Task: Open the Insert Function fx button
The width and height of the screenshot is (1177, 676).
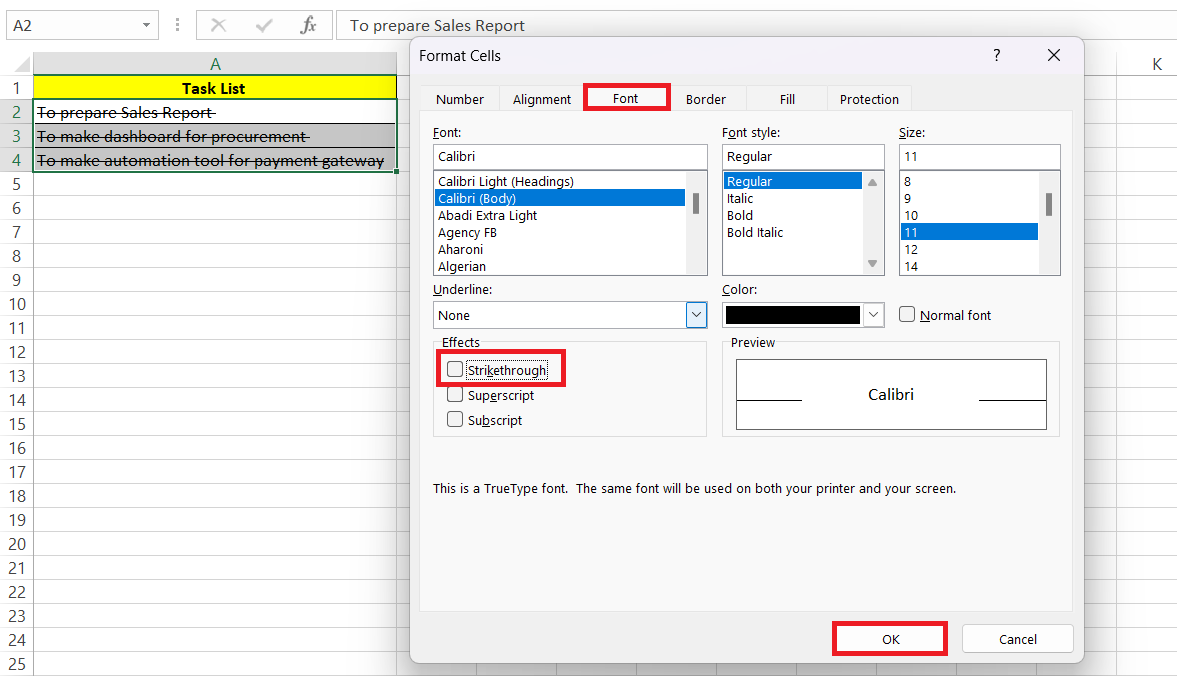Action: (x=308, y=26)
